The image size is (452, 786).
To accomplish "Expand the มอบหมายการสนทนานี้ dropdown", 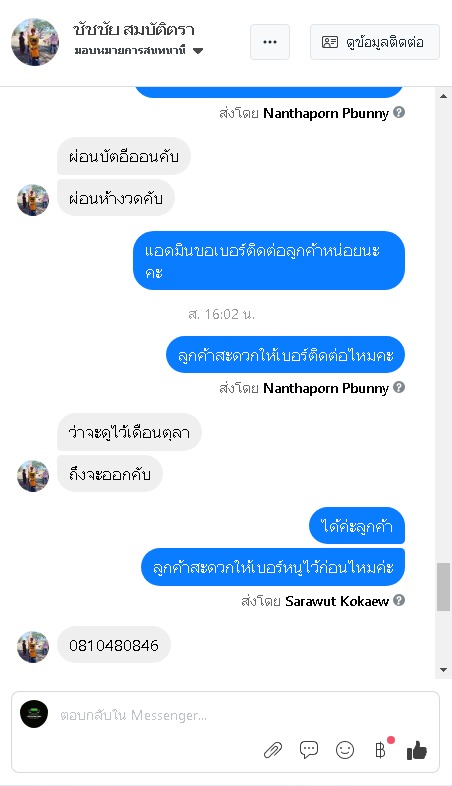I will click(198, 51).
